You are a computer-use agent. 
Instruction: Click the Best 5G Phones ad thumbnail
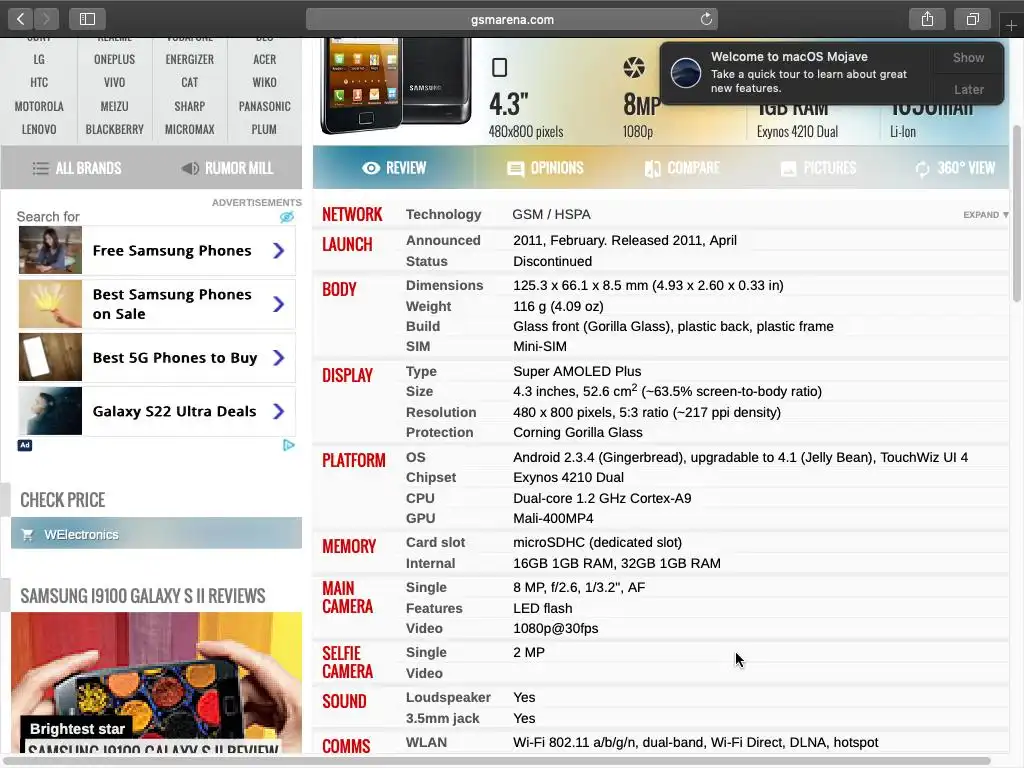[x=50, y=357]
